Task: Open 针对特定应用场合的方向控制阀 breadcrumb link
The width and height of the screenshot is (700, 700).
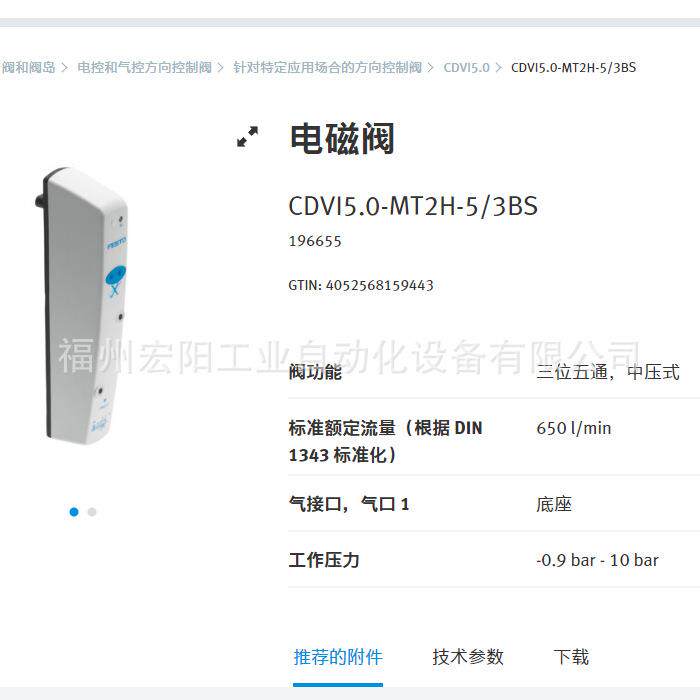Action: tap(328, 67)
